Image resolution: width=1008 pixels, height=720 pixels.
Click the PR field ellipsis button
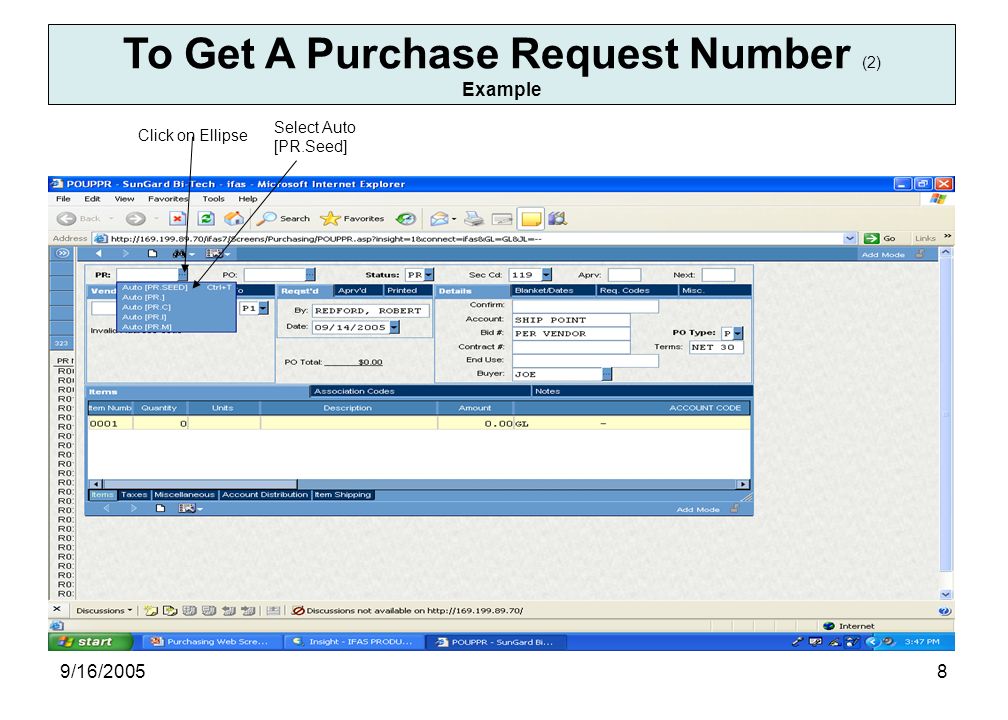pos(183,275)
